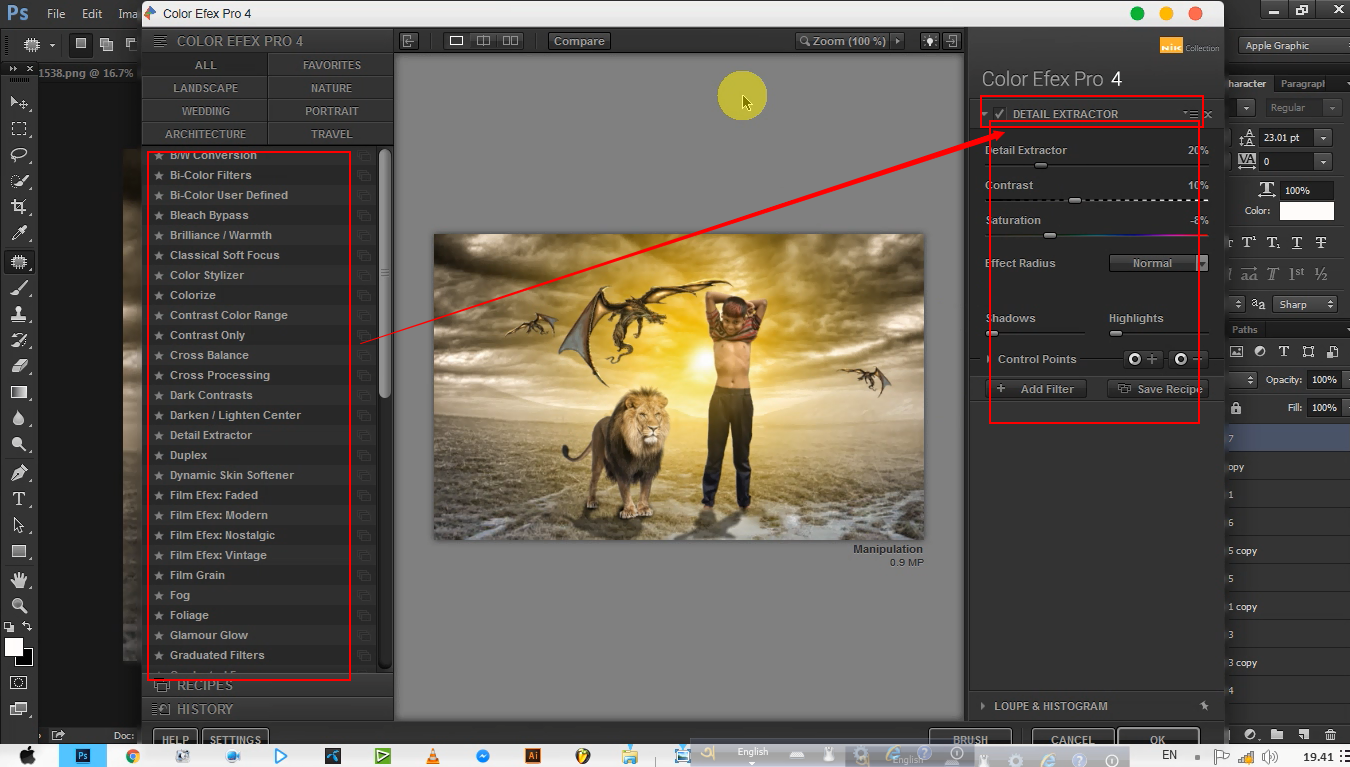Favorite star for Film Grain filter
The width and height of the screenshot is (1350, 767).
click(x=159, y=575)
